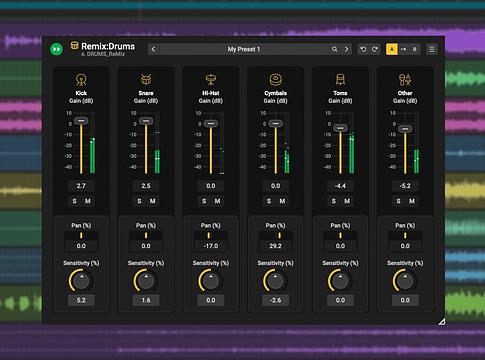Screen dimensions: 485x360
Task: Select the B comparison state
Action: tap(414, 49)
